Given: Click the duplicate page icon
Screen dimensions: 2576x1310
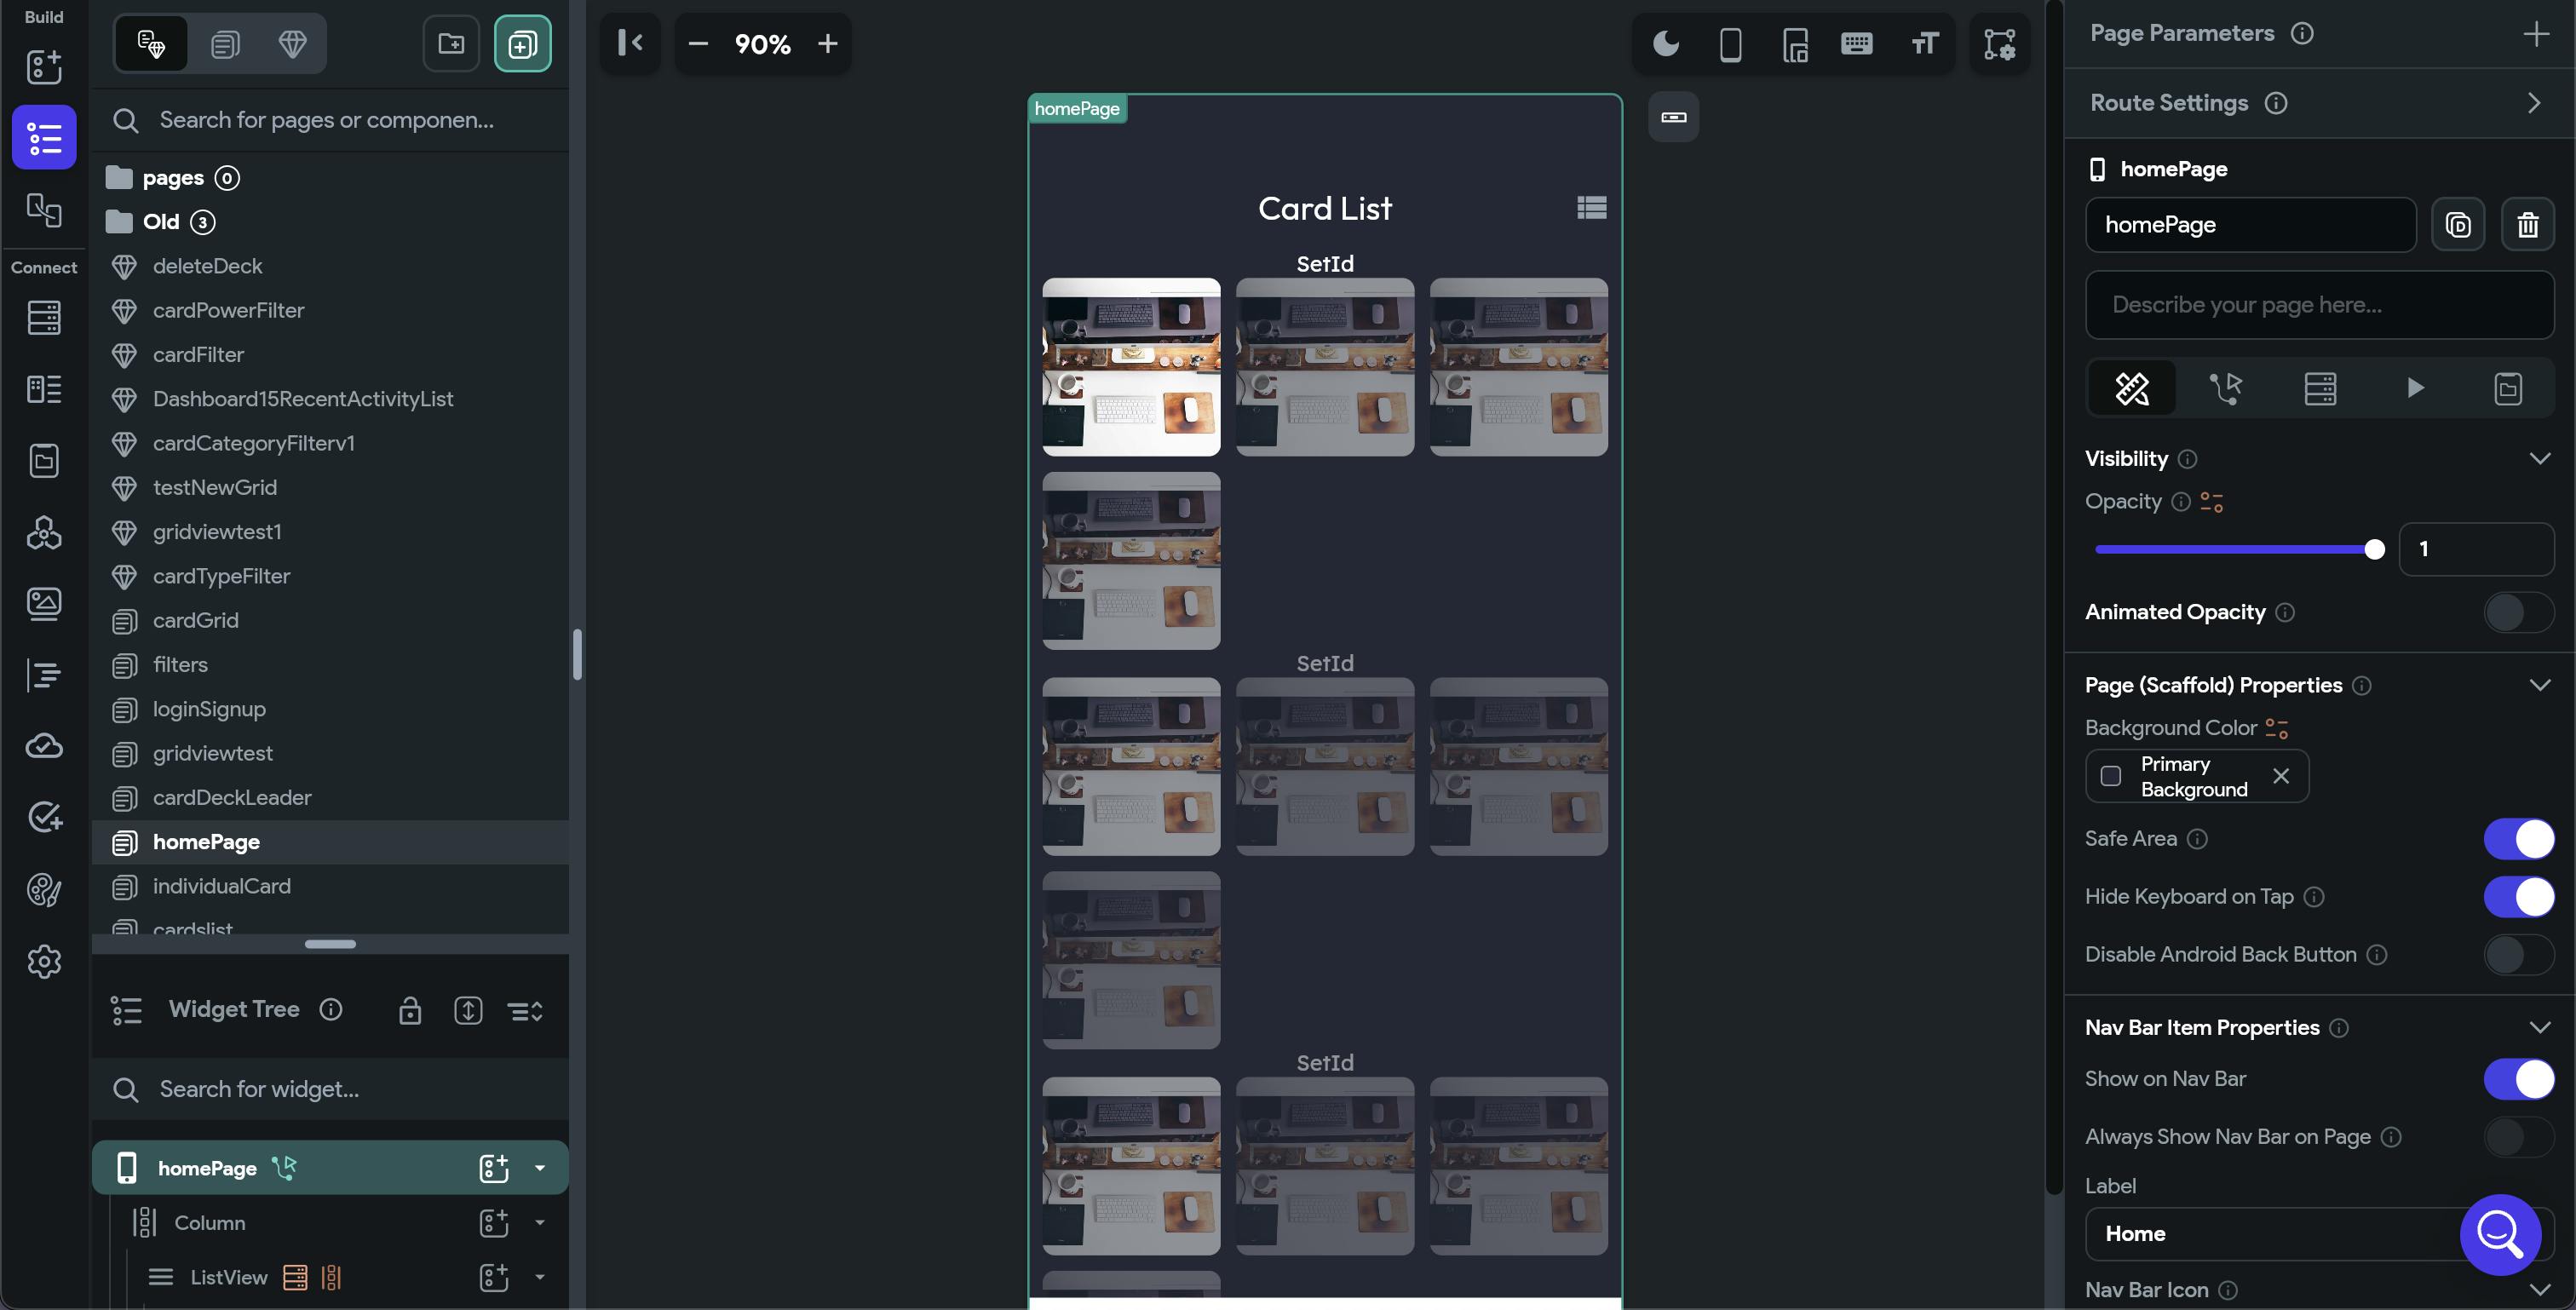Looking at the screenshot, I should (2458, 225).
